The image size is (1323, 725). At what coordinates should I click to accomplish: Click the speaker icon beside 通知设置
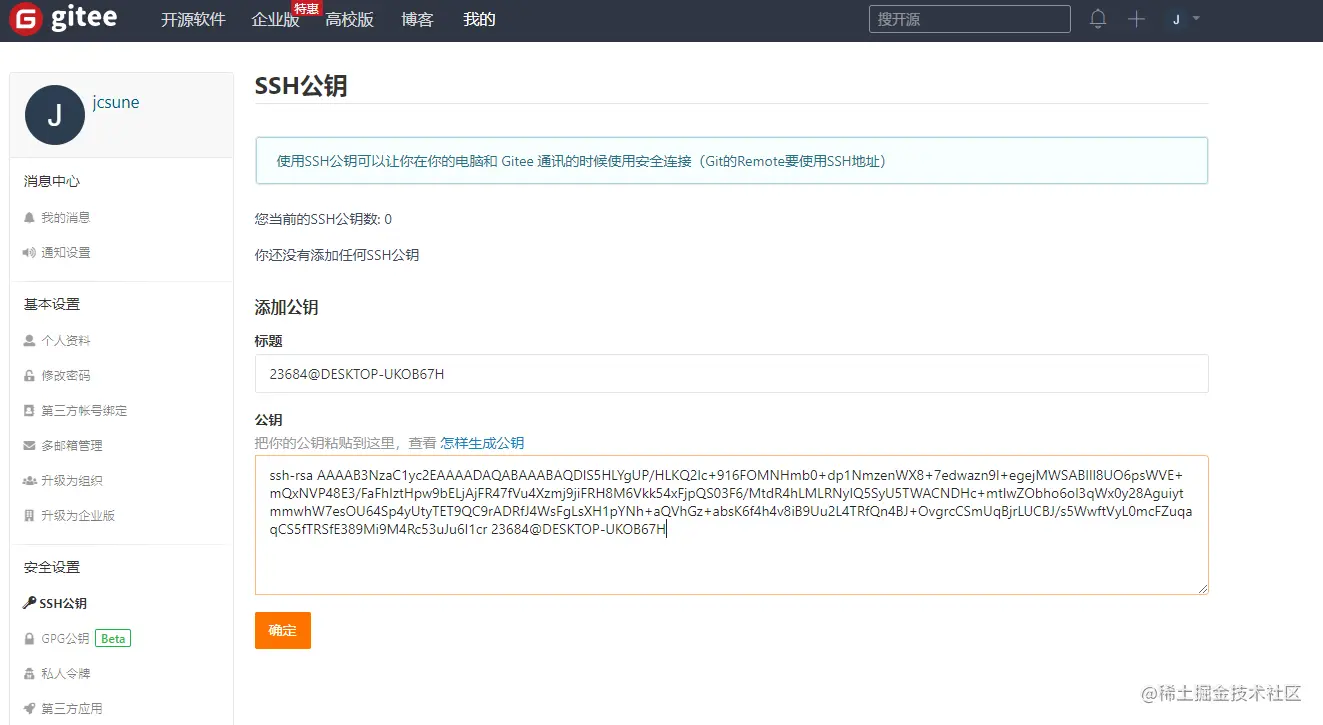pos(29,252)
